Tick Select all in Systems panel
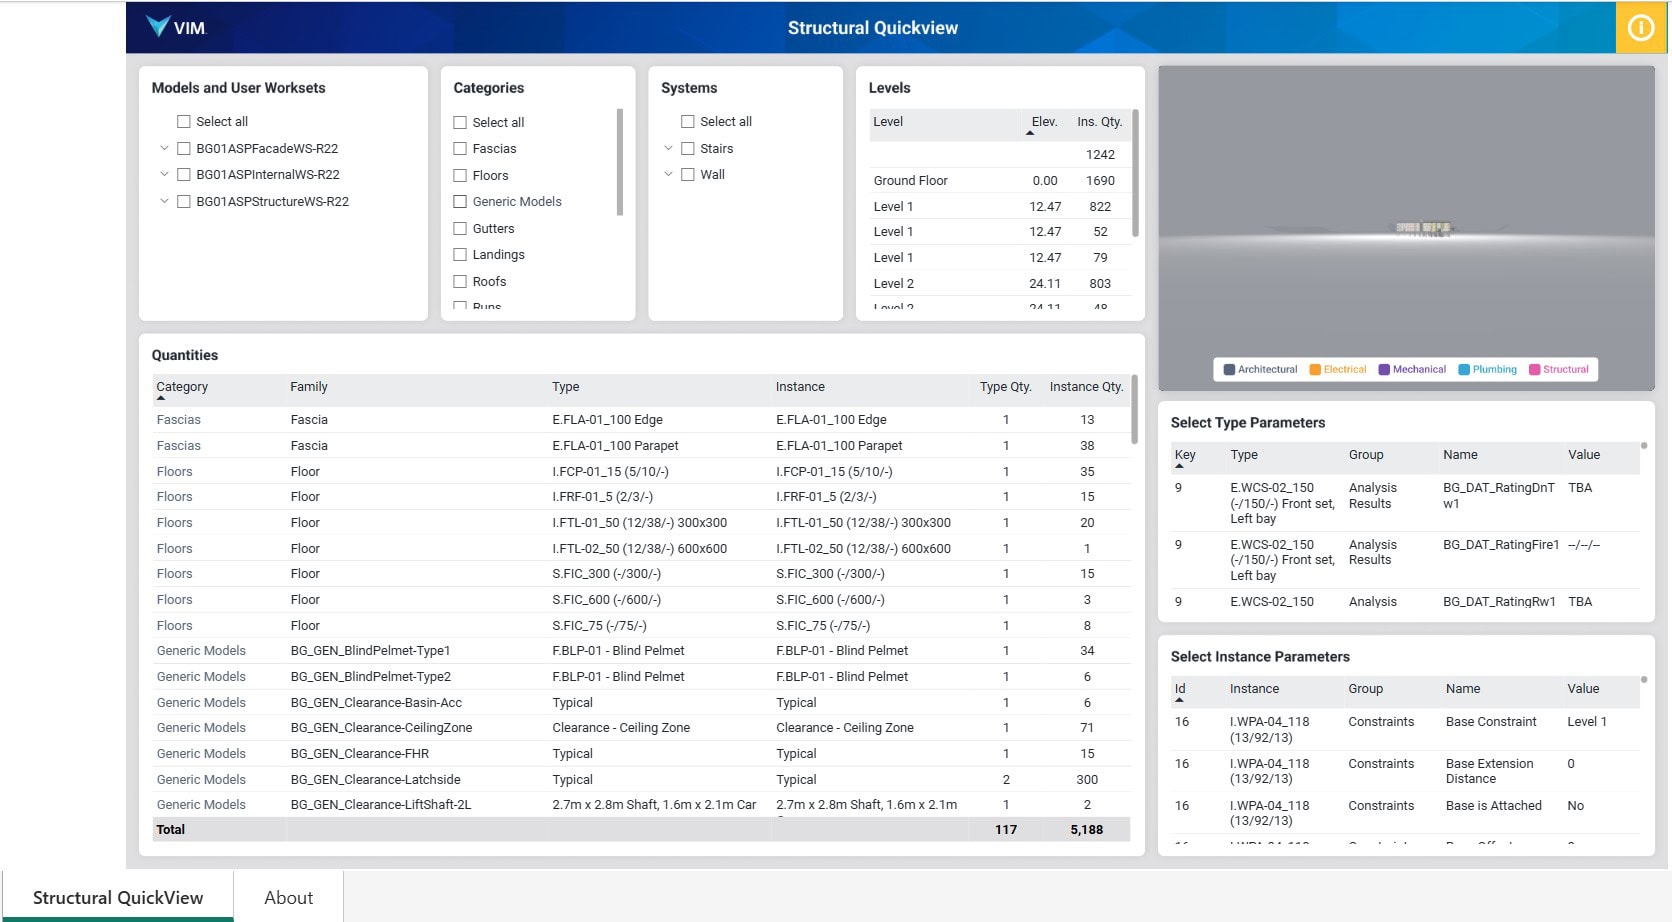The height and width of the screenshot is (922, 1672). (x=688, y=122)
